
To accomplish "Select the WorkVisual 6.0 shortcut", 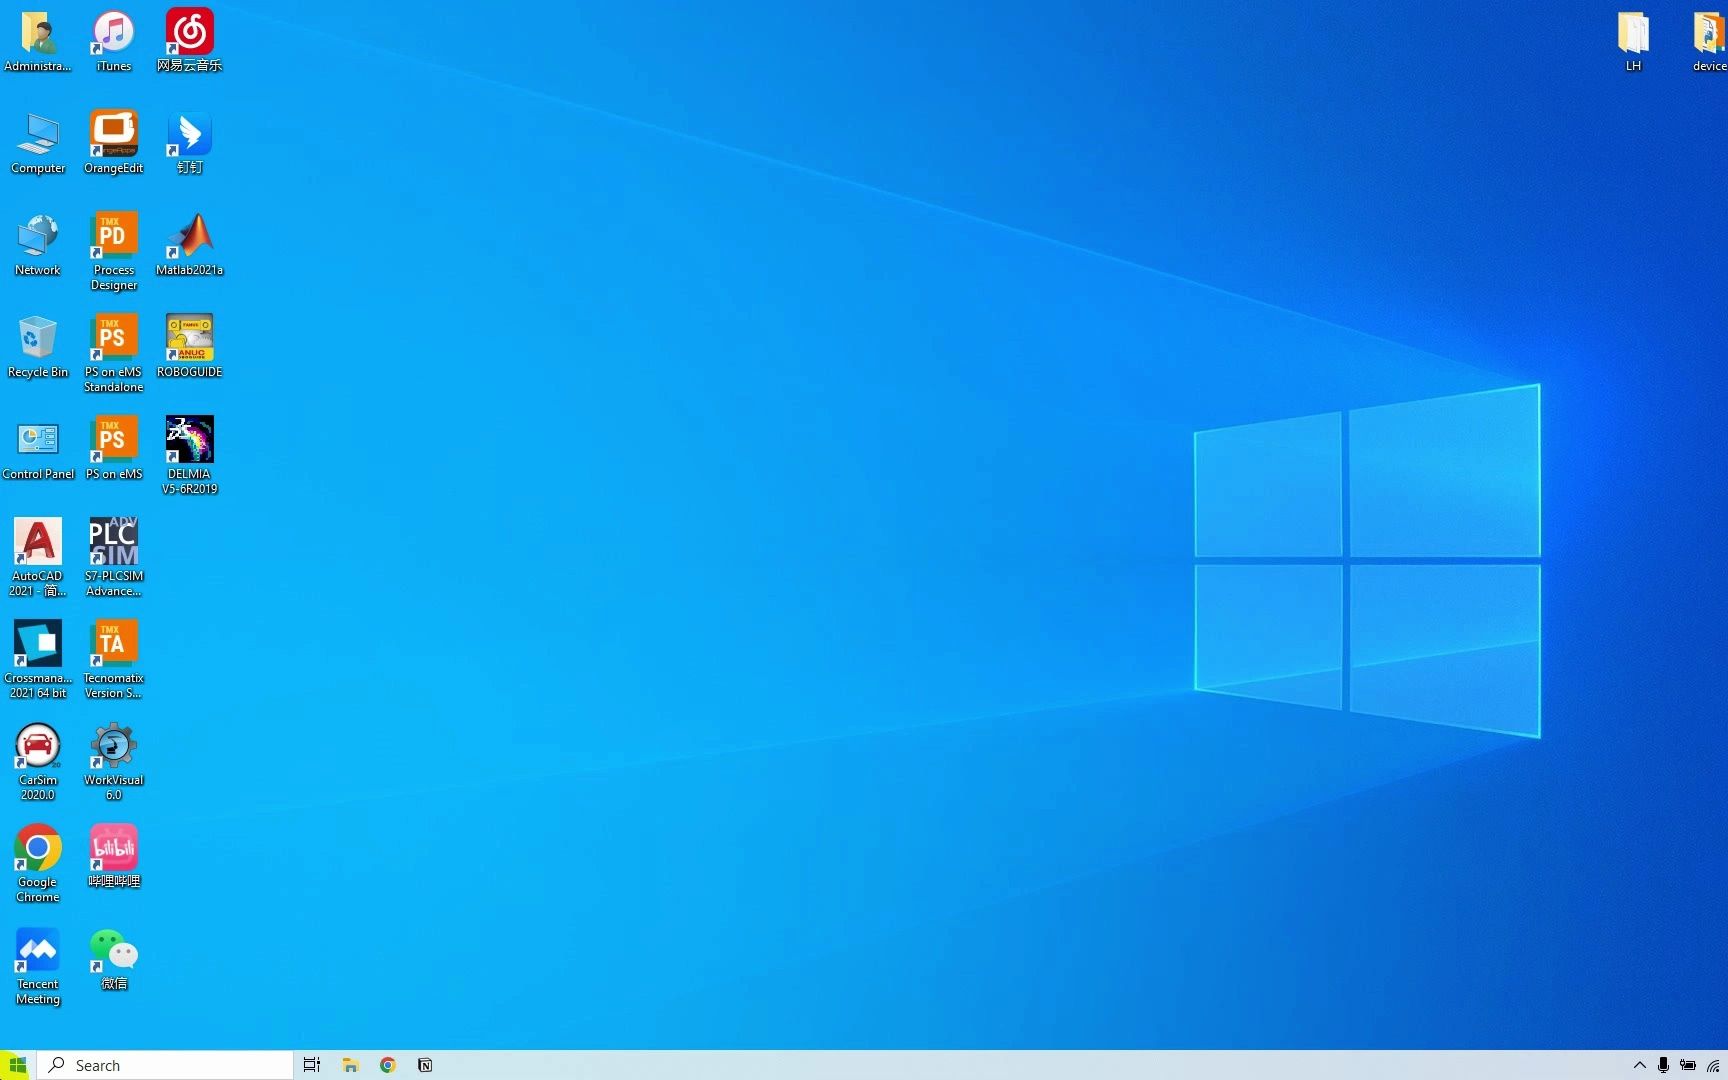I will tap(113, 761).
